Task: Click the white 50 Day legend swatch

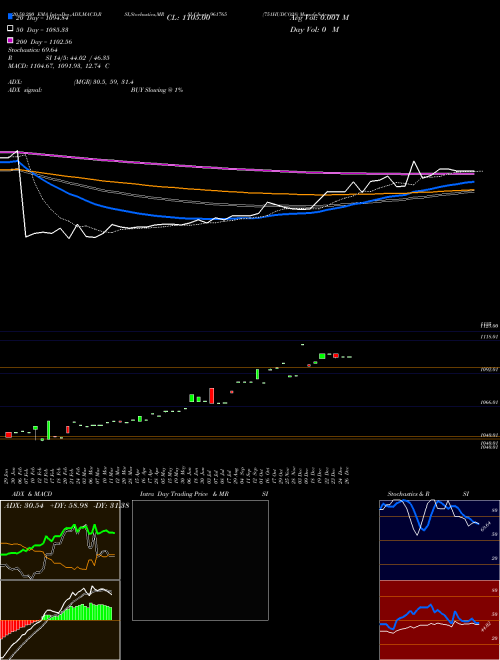Action: pos(10,29)
